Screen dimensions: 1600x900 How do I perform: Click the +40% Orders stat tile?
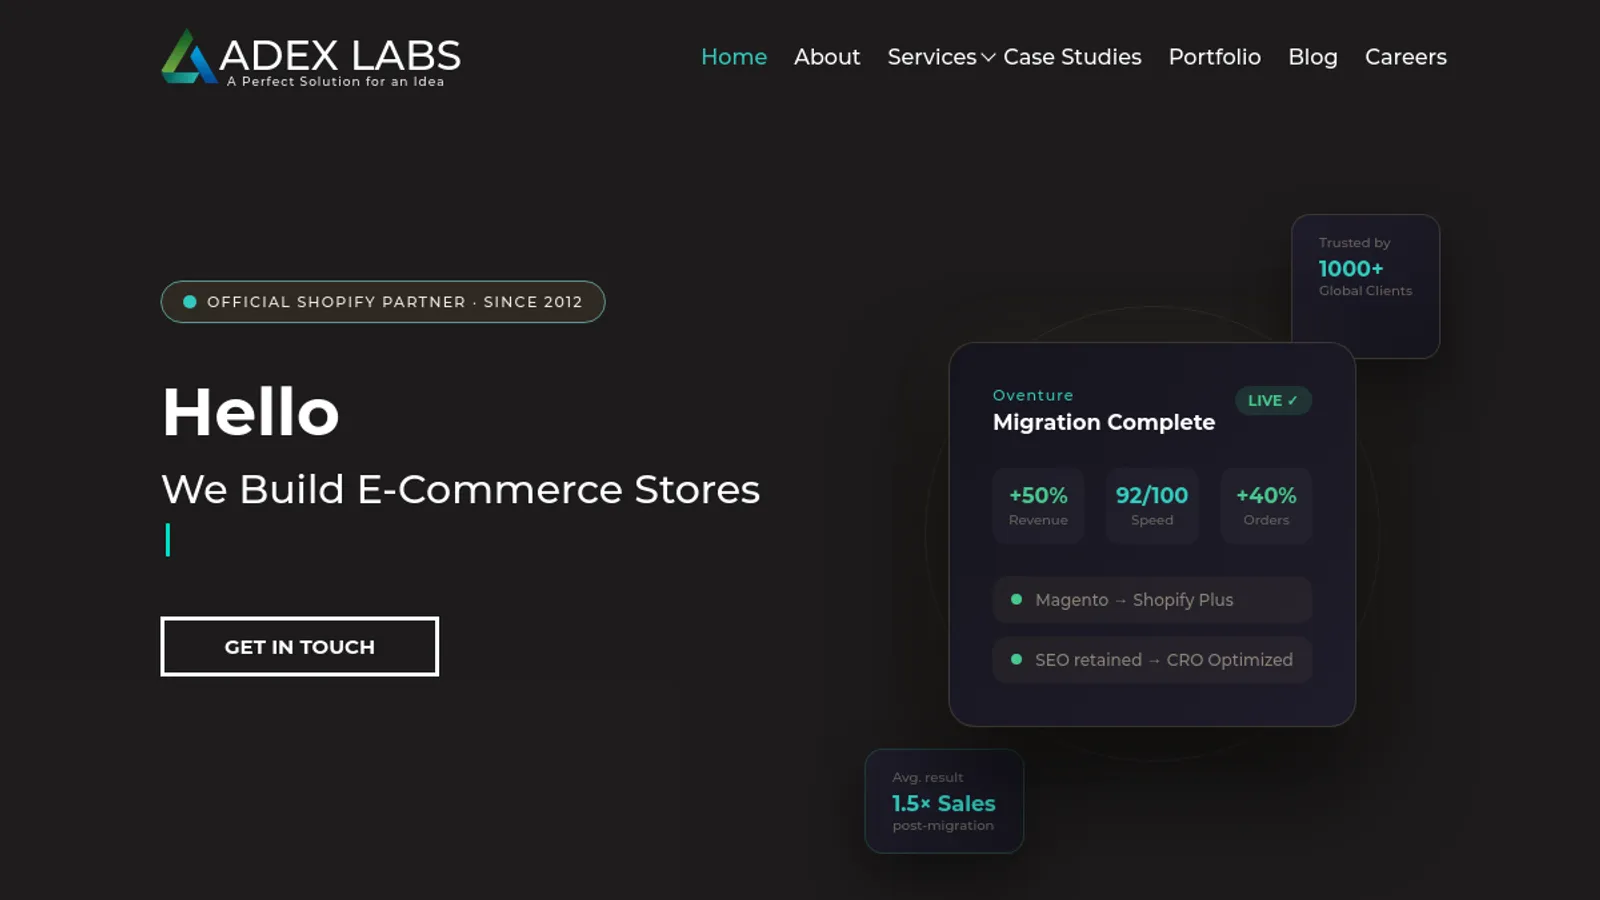(x=1266, y=506)
